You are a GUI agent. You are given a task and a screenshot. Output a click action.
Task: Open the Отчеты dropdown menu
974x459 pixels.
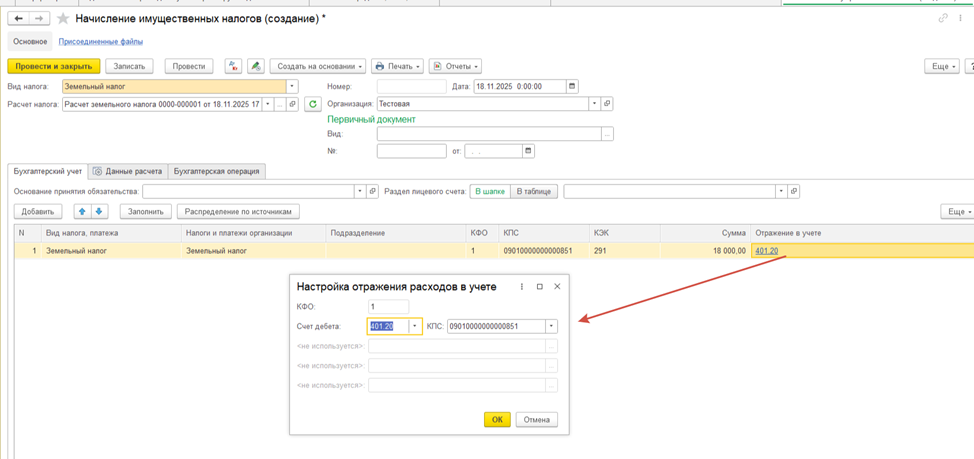(x=455, y=66)
